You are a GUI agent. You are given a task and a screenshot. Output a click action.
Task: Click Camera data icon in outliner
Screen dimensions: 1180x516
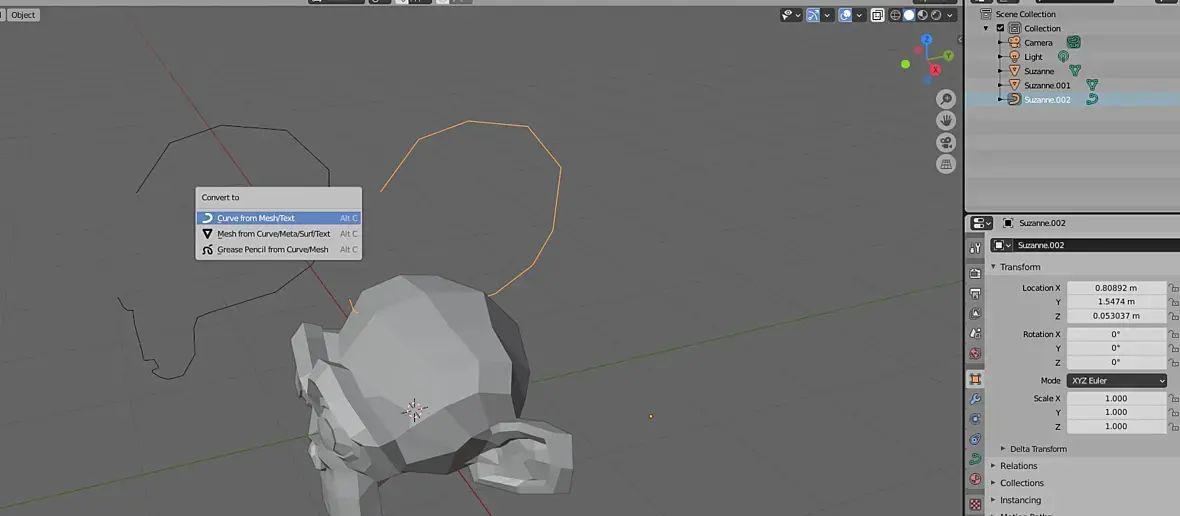point(1074,43)
